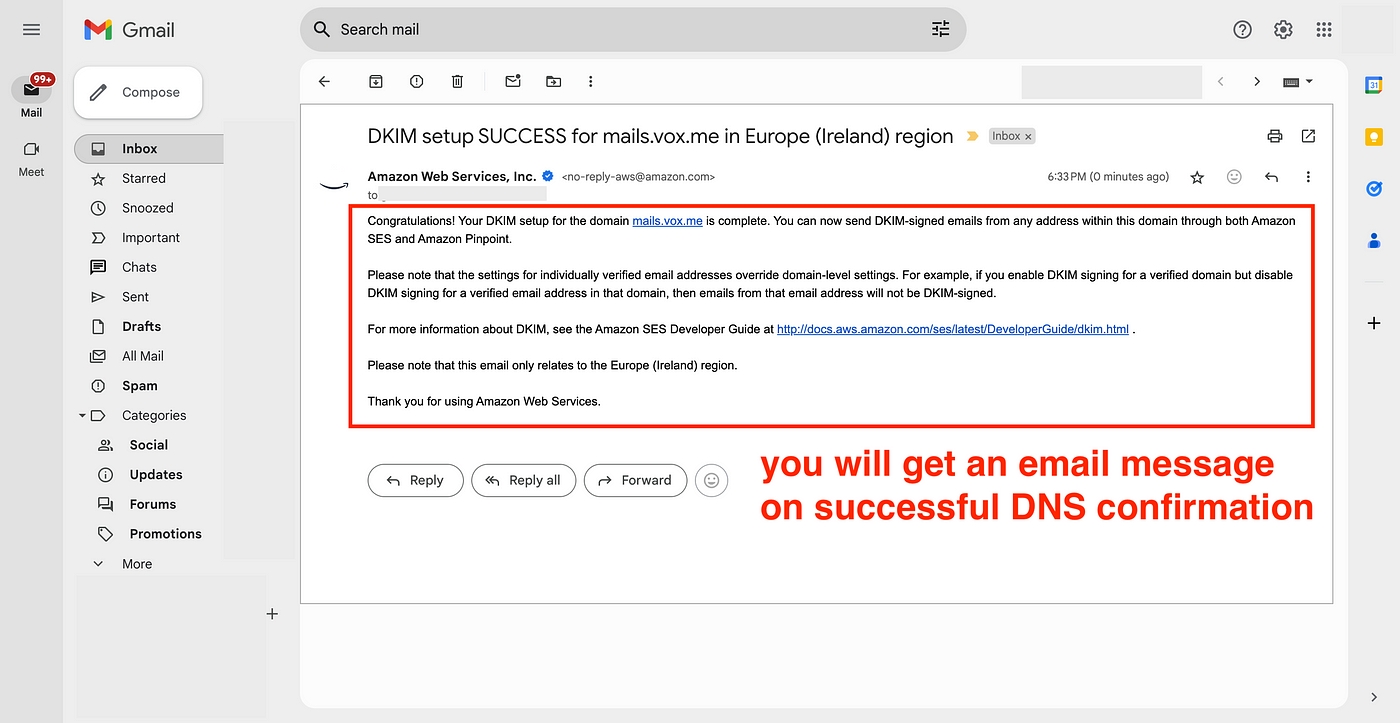Open the Meet section in the left rail
The height and width of the screenshot is (723, 1400).
pos(31,158)
